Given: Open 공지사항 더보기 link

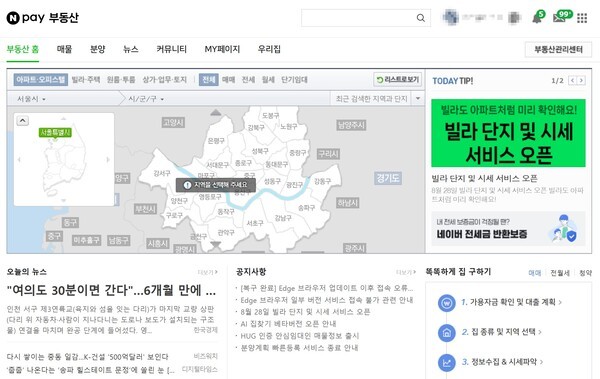Looking at the screenshot, I should [x=406, y=272].
